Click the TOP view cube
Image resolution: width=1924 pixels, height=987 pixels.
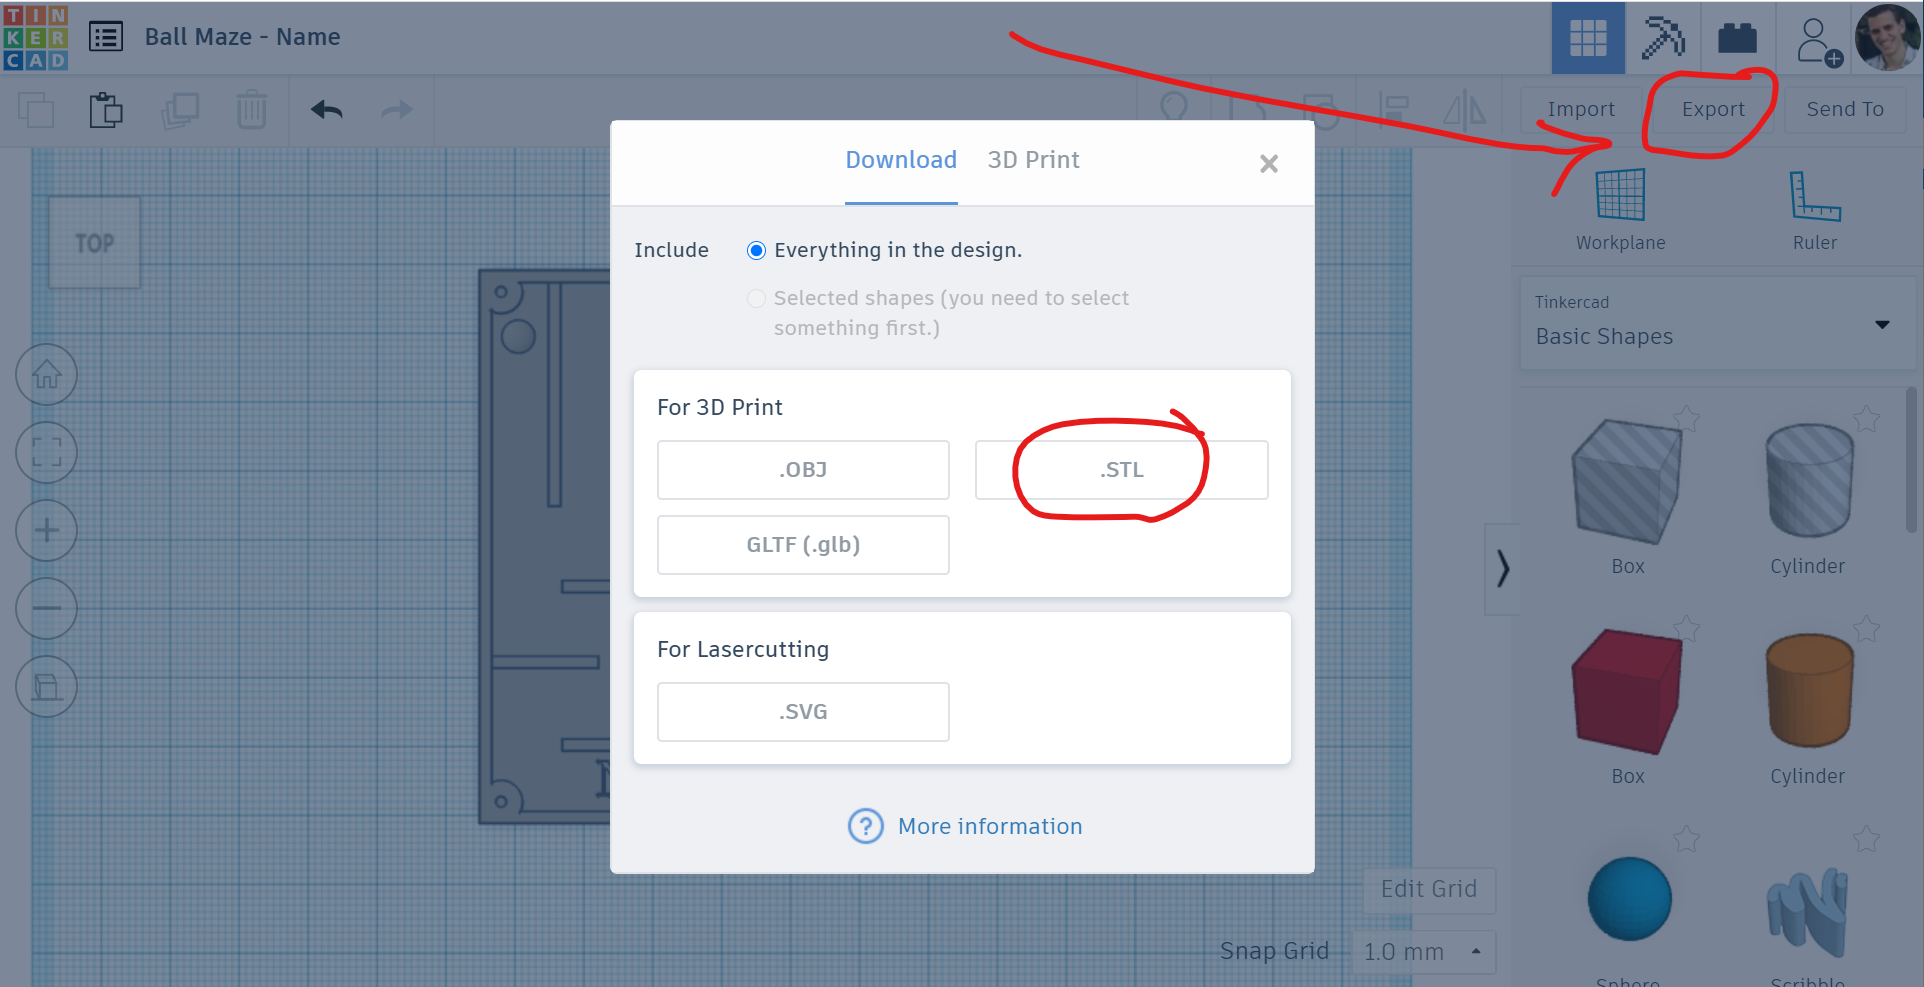[95, 242]
